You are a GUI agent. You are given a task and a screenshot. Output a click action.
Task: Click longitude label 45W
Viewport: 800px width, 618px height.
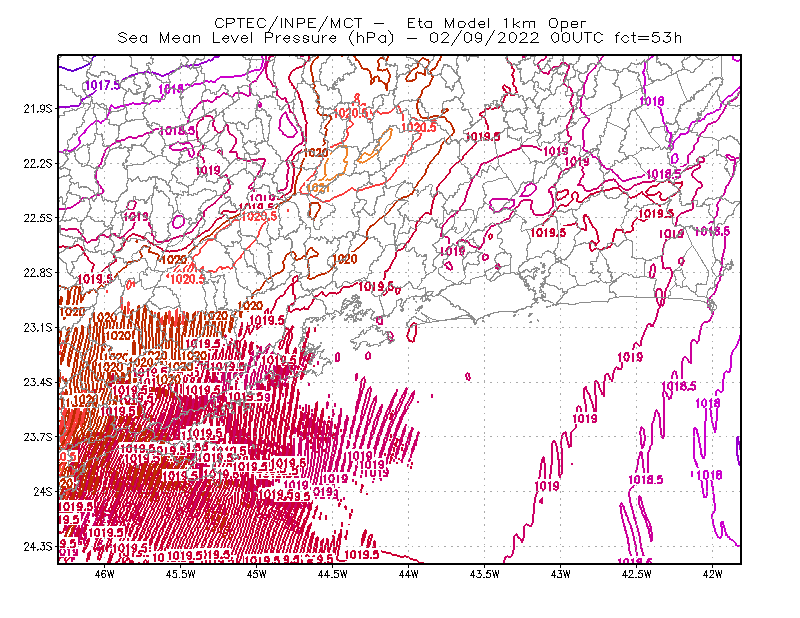point(257,574)
